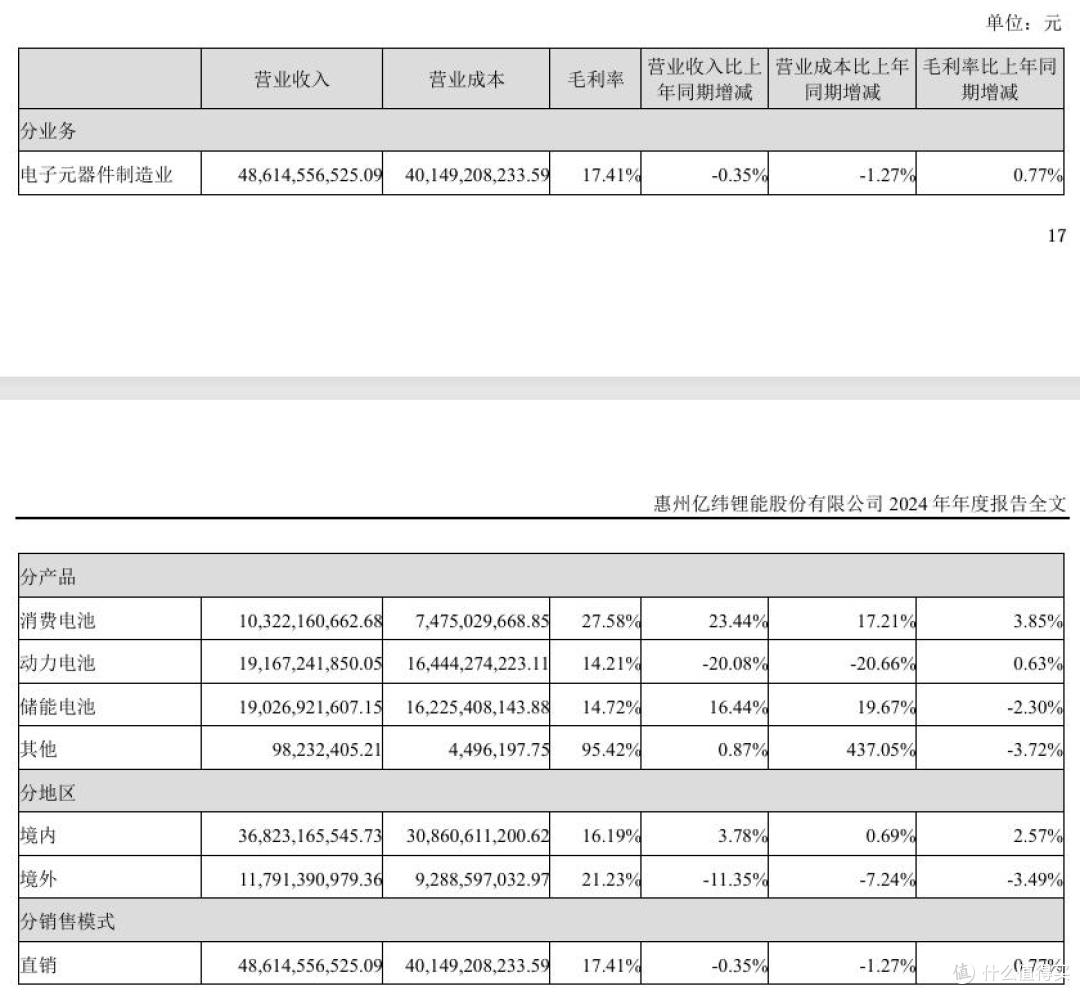This screenshot has width=1080, height=995.
Task: Select the 分业务 section row
Action: tap(541, 130)
